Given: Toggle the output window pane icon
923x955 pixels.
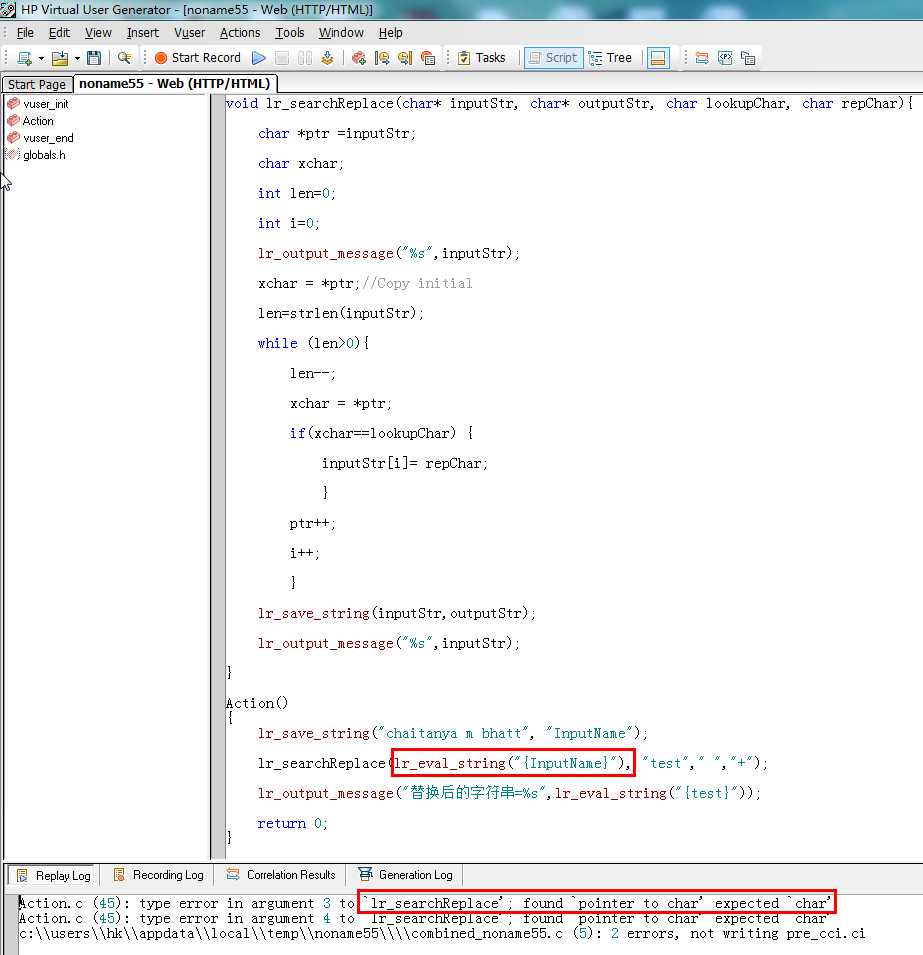Looking at the screenshot, I should pyautogui.click(x=658, y=58).
